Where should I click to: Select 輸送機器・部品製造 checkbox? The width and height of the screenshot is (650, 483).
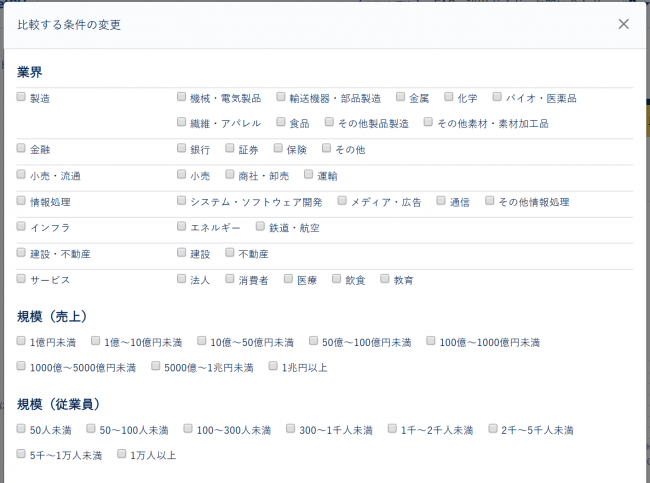click(281, 97)
